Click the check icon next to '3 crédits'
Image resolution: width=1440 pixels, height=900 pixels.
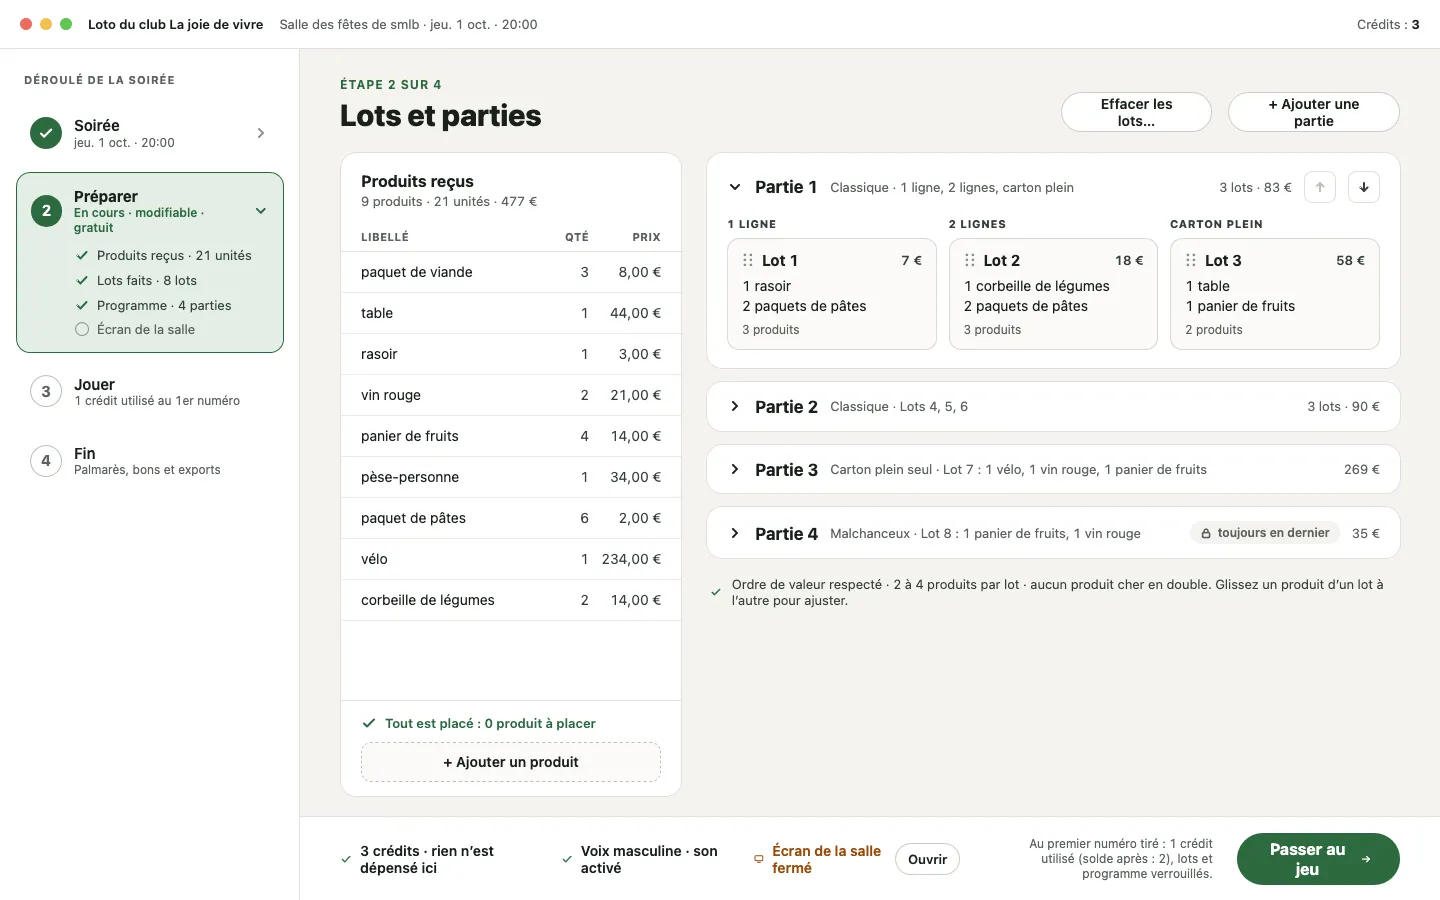pyautogui.click(x=346, y=859)
